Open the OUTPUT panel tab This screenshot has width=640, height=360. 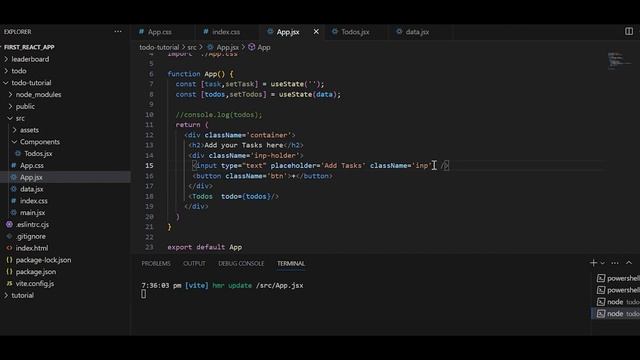click(x=194, y=264)
